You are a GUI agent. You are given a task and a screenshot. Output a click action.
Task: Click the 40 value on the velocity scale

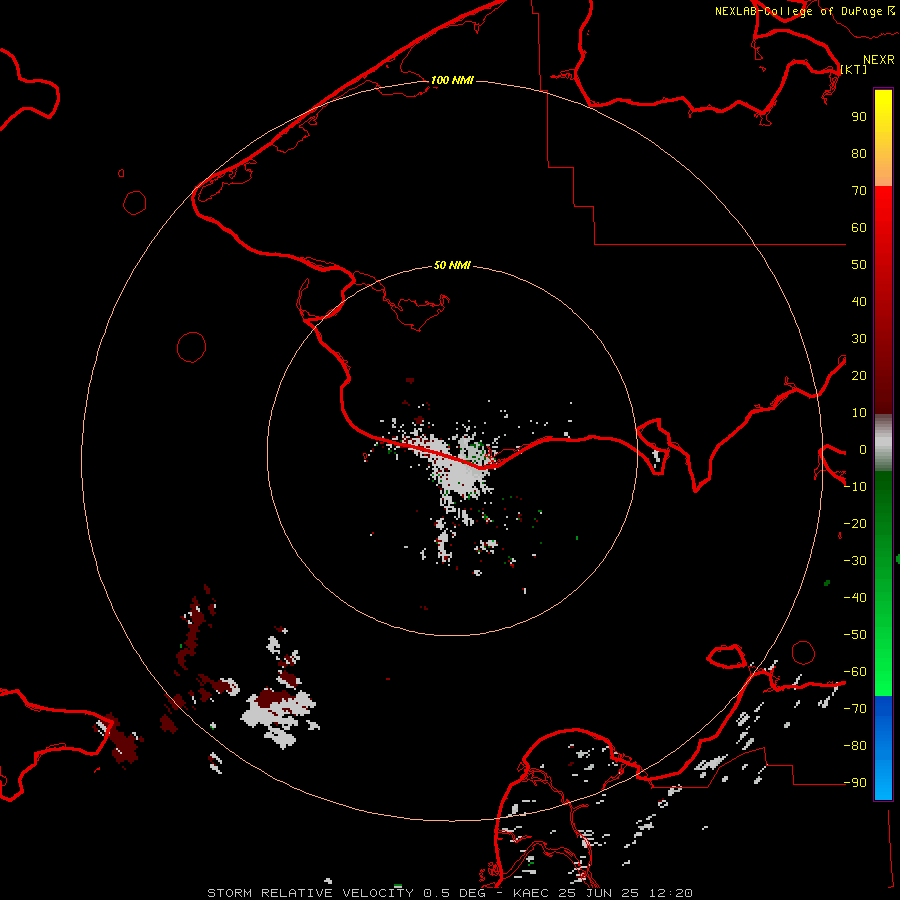pos(859,301)
